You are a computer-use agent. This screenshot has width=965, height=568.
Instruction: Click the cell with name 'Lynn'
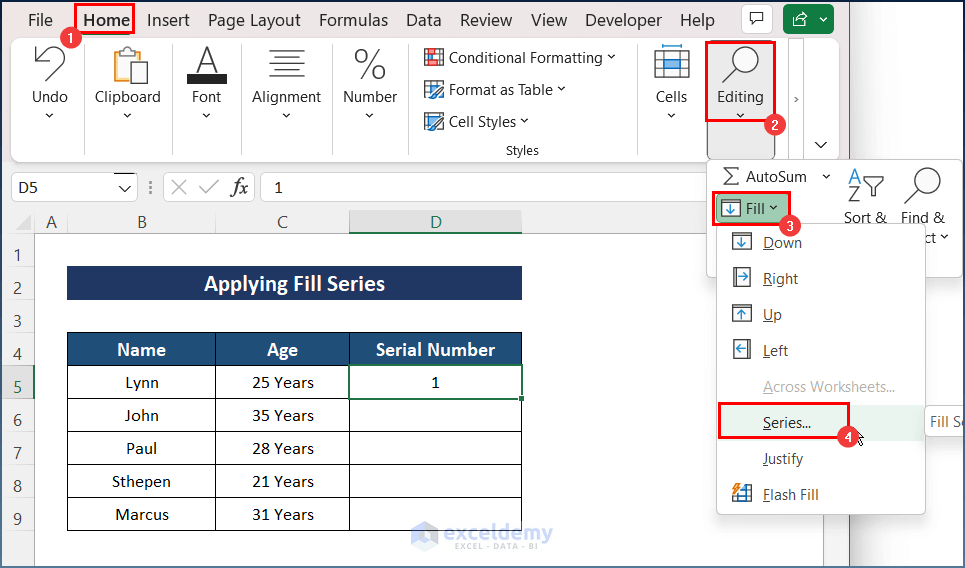142,382
